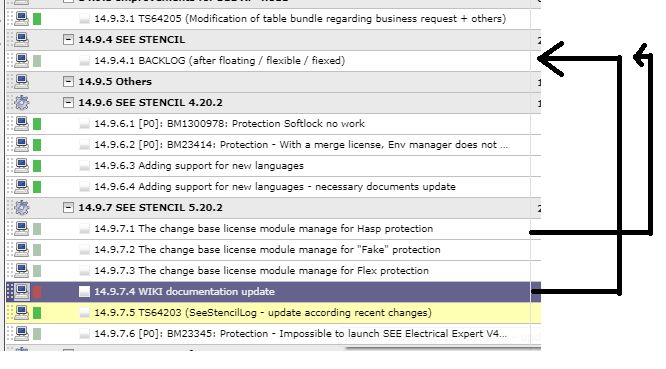Select 14.9.3.1 TS64205 table bundle item

[300, 19]
